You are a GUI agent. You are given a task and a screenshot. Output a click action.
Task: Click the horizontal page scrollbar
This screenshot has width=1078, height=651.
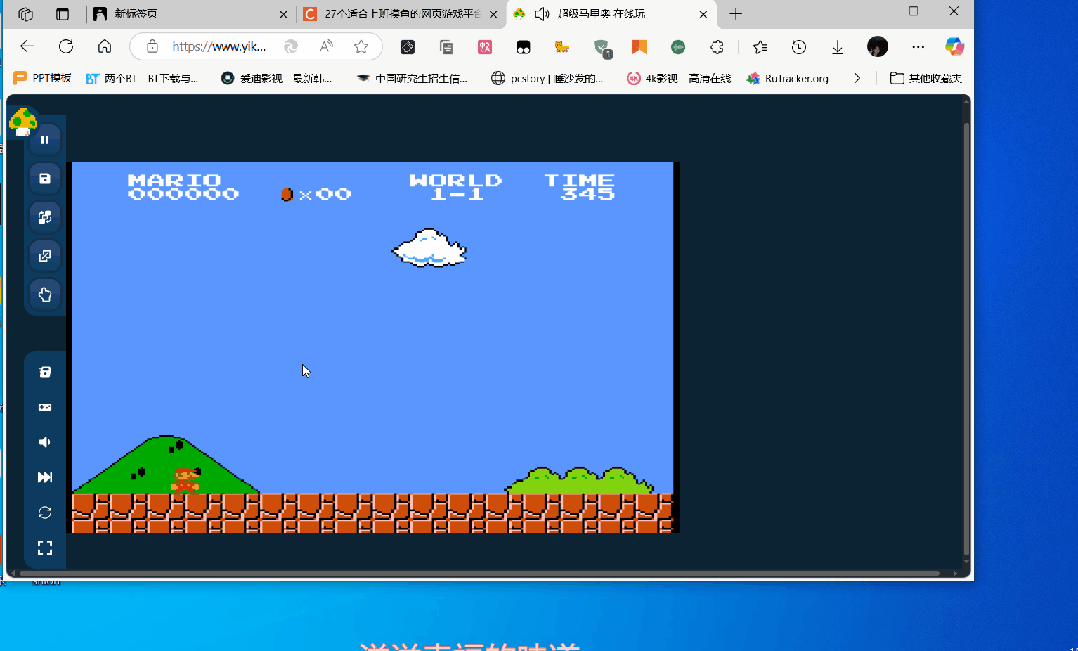click(479, 573)
